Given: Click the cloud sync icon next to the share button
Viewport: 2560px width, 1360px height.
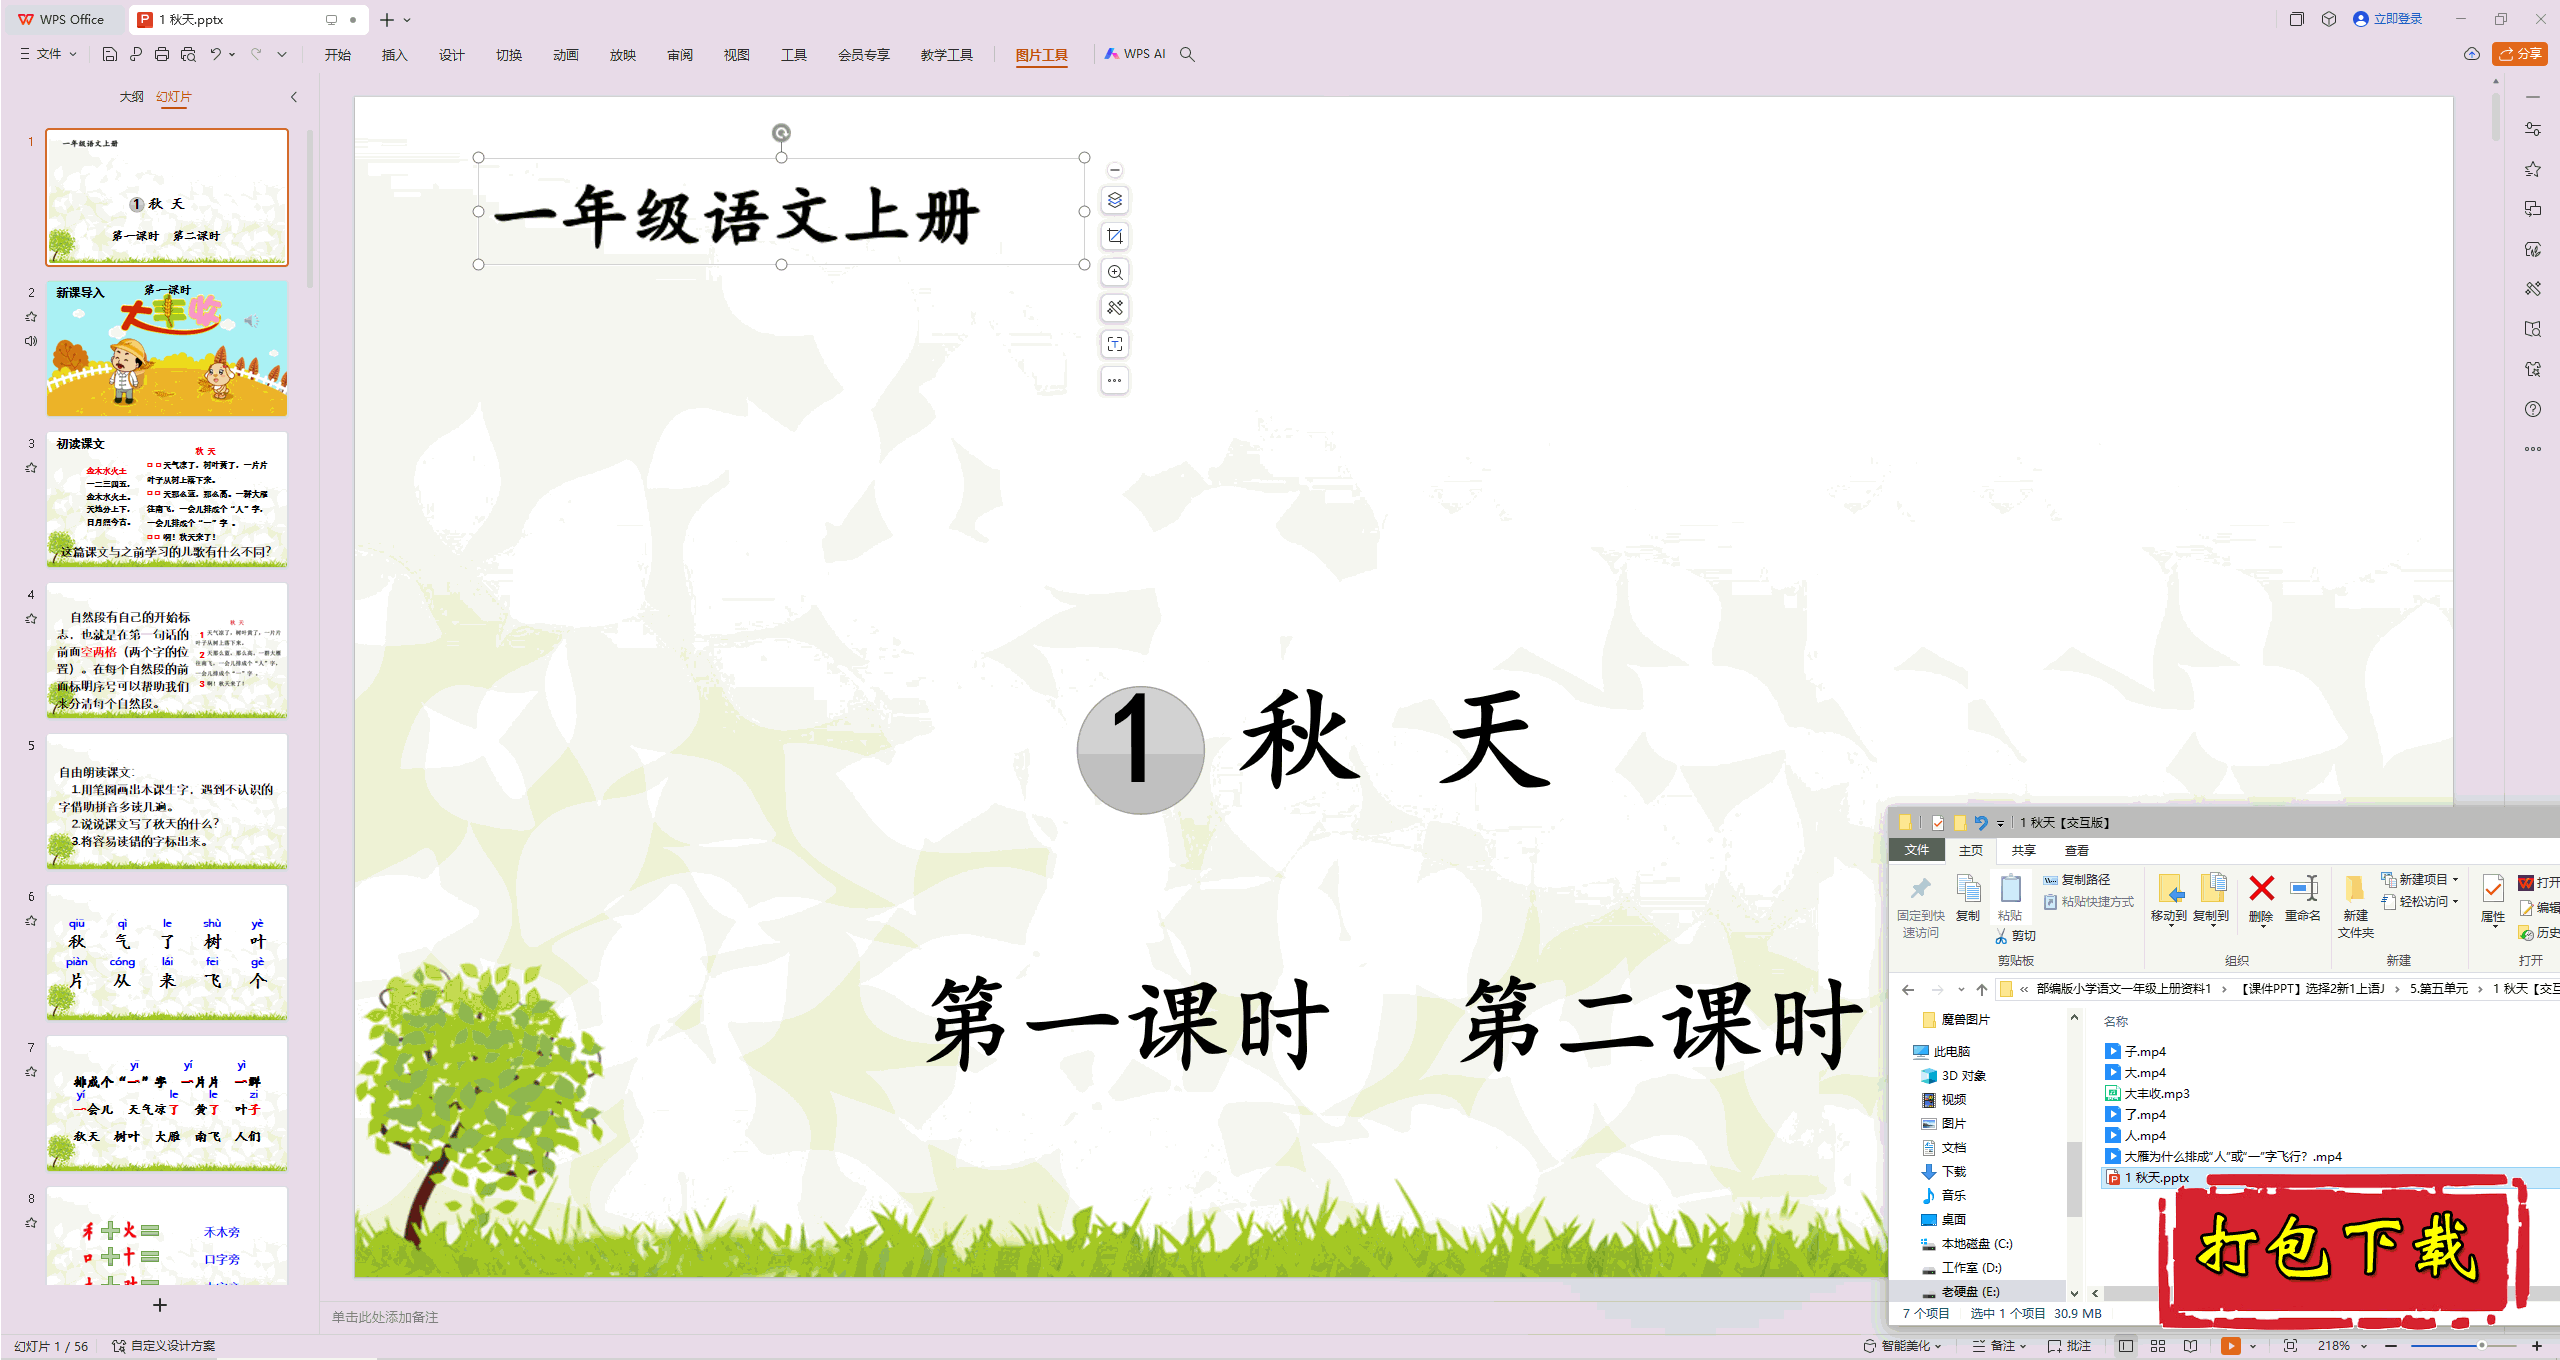Looking at the screenshot, I should click(x=2472, y=54).
